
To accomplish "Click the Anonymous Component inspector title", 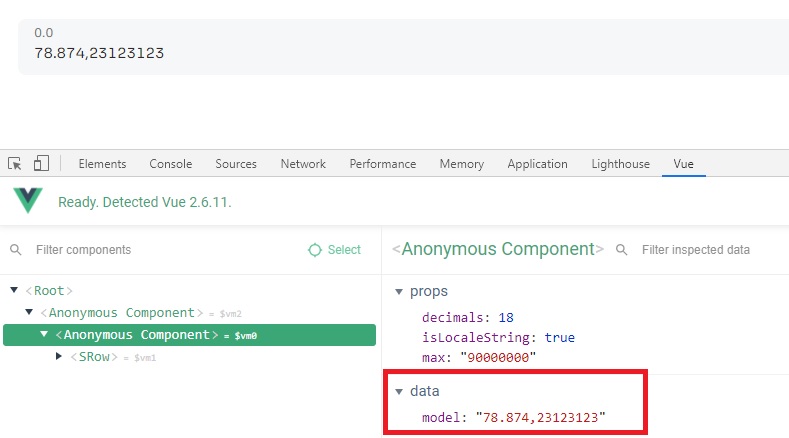I will coord(498,249).
